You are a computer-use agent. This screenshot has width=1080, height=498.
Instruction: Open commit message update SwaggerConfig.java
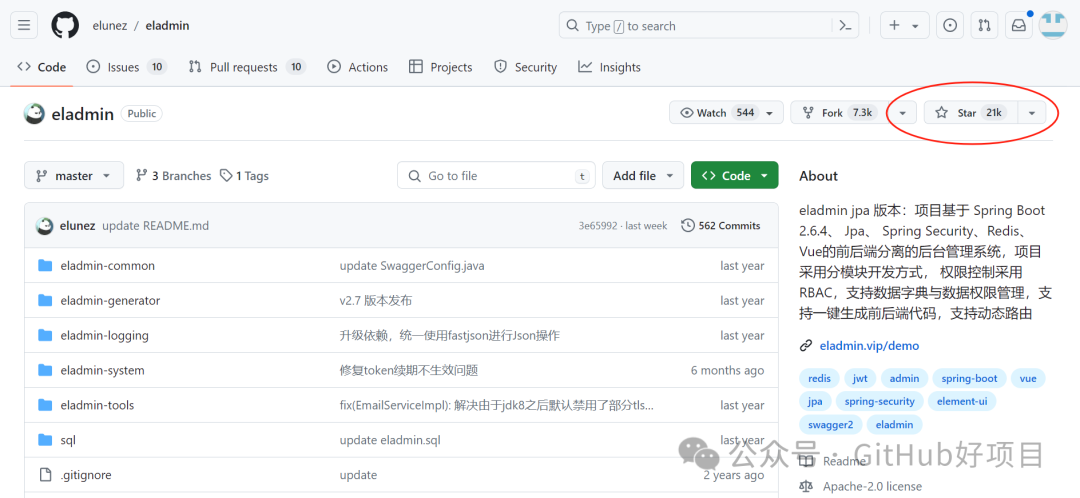tap(412, 266)
